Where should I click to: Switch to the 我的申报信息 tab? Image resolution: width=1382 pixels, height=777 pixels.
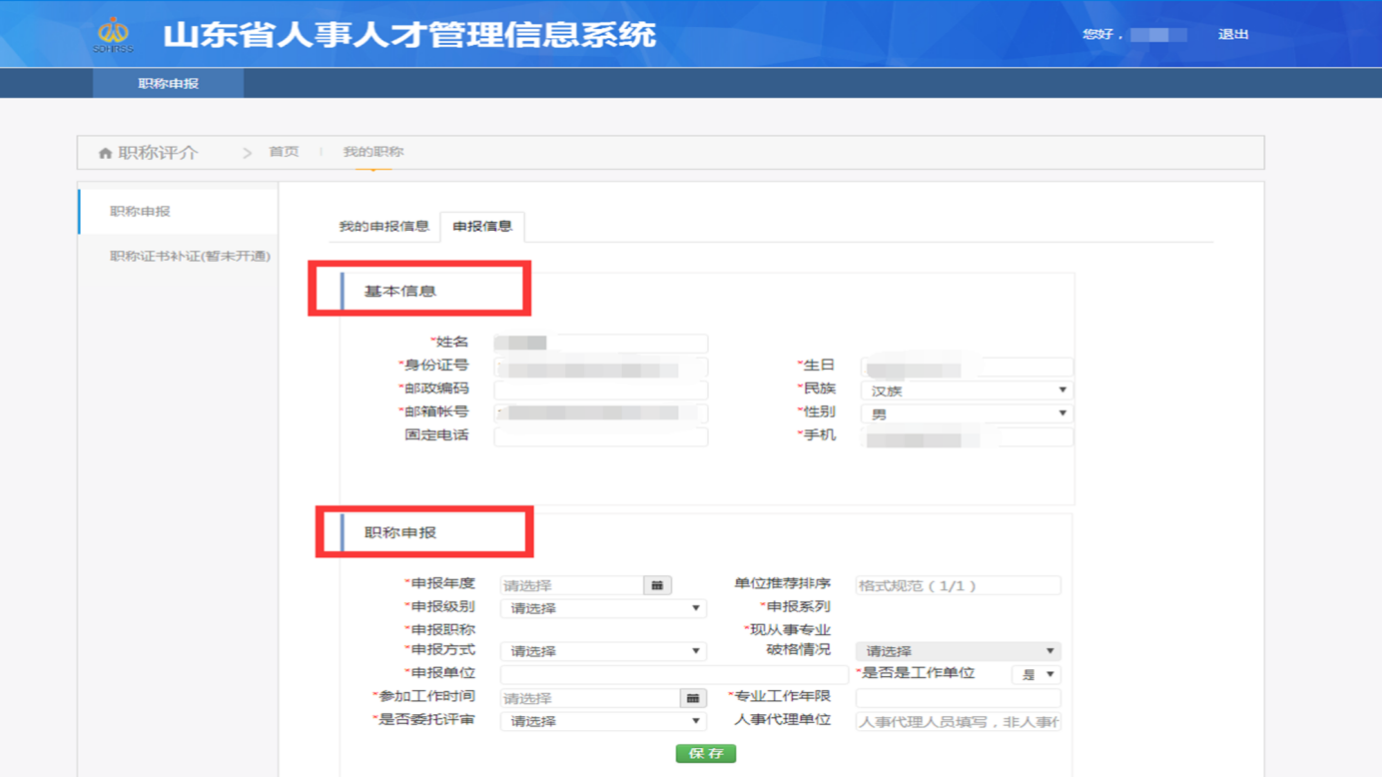(384, 227)
